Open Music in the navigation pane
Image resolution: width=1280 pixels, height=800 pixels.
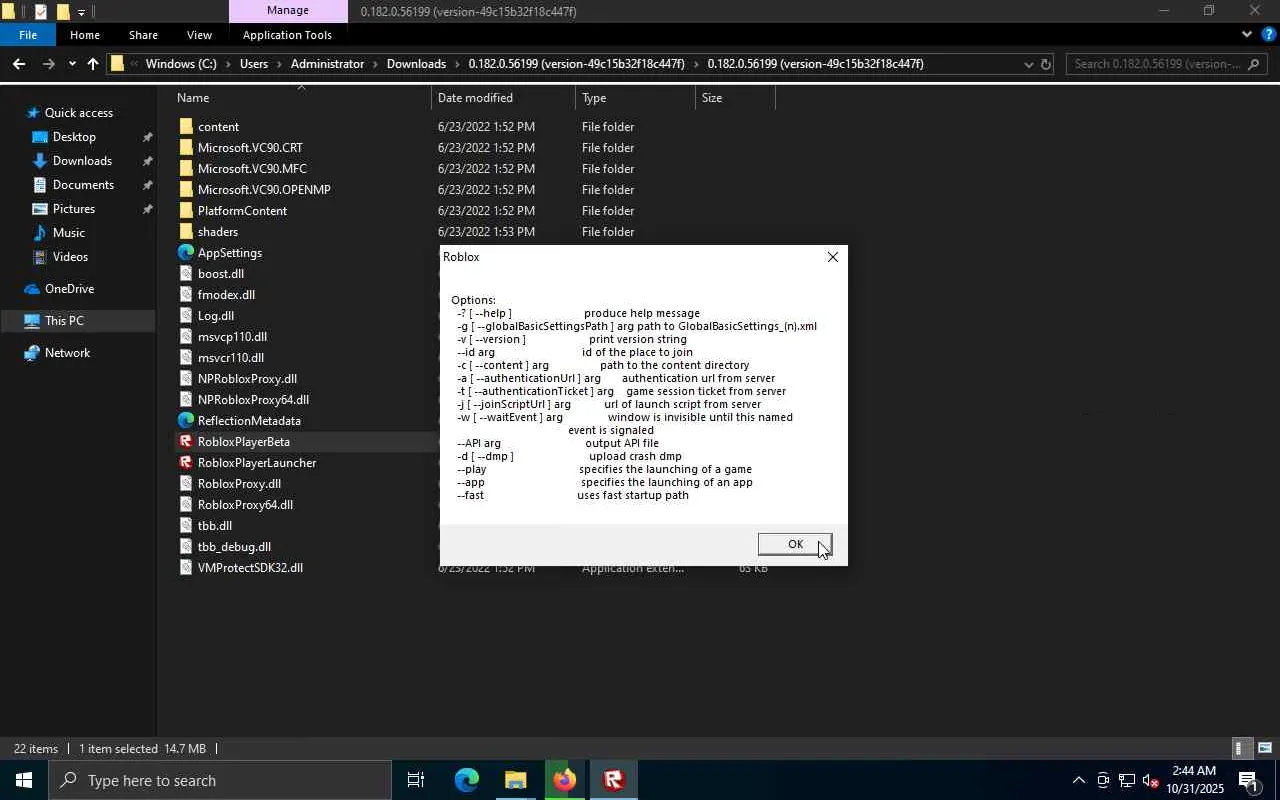(68, 233)
